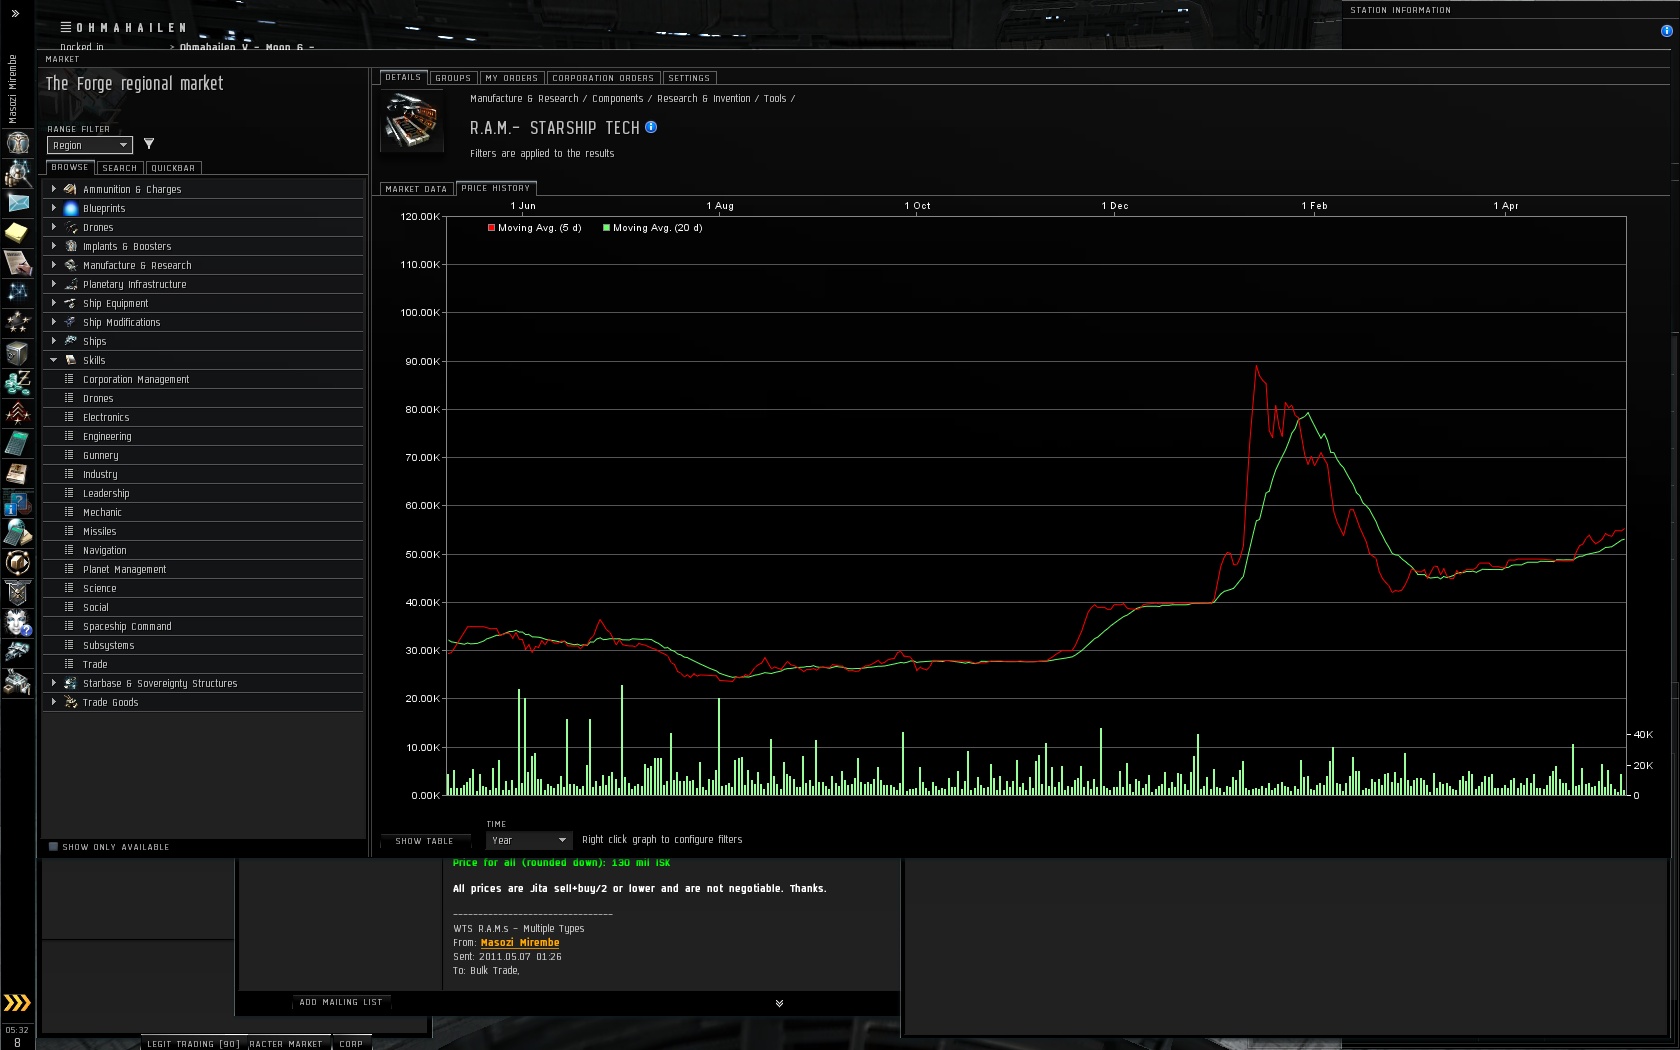The width and height of the screenshot is (1680, 1050).
Task: Open the contracts document icon
Action: tap(18, 262)
